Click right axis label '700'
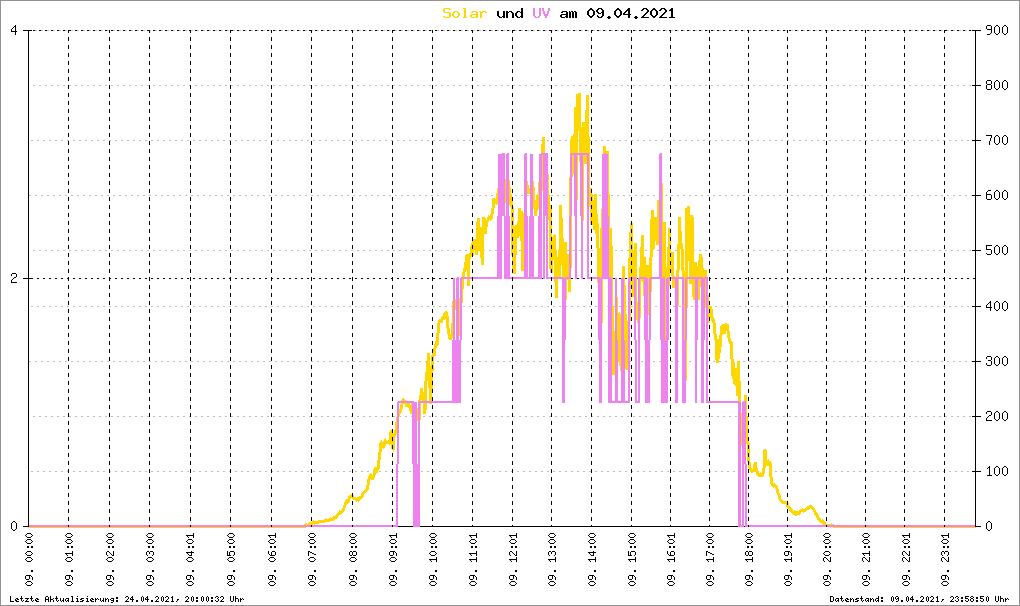Viewport: 1020px width, 606px height. pyautogui.click(x=996, y=140)
